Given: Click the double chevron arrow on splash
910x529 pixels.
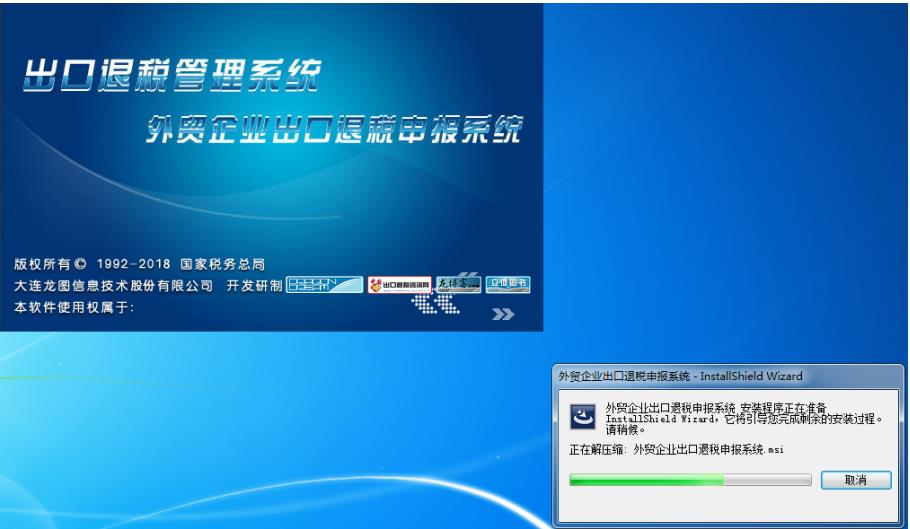Looking at the screenshot, I should (503, 314).
